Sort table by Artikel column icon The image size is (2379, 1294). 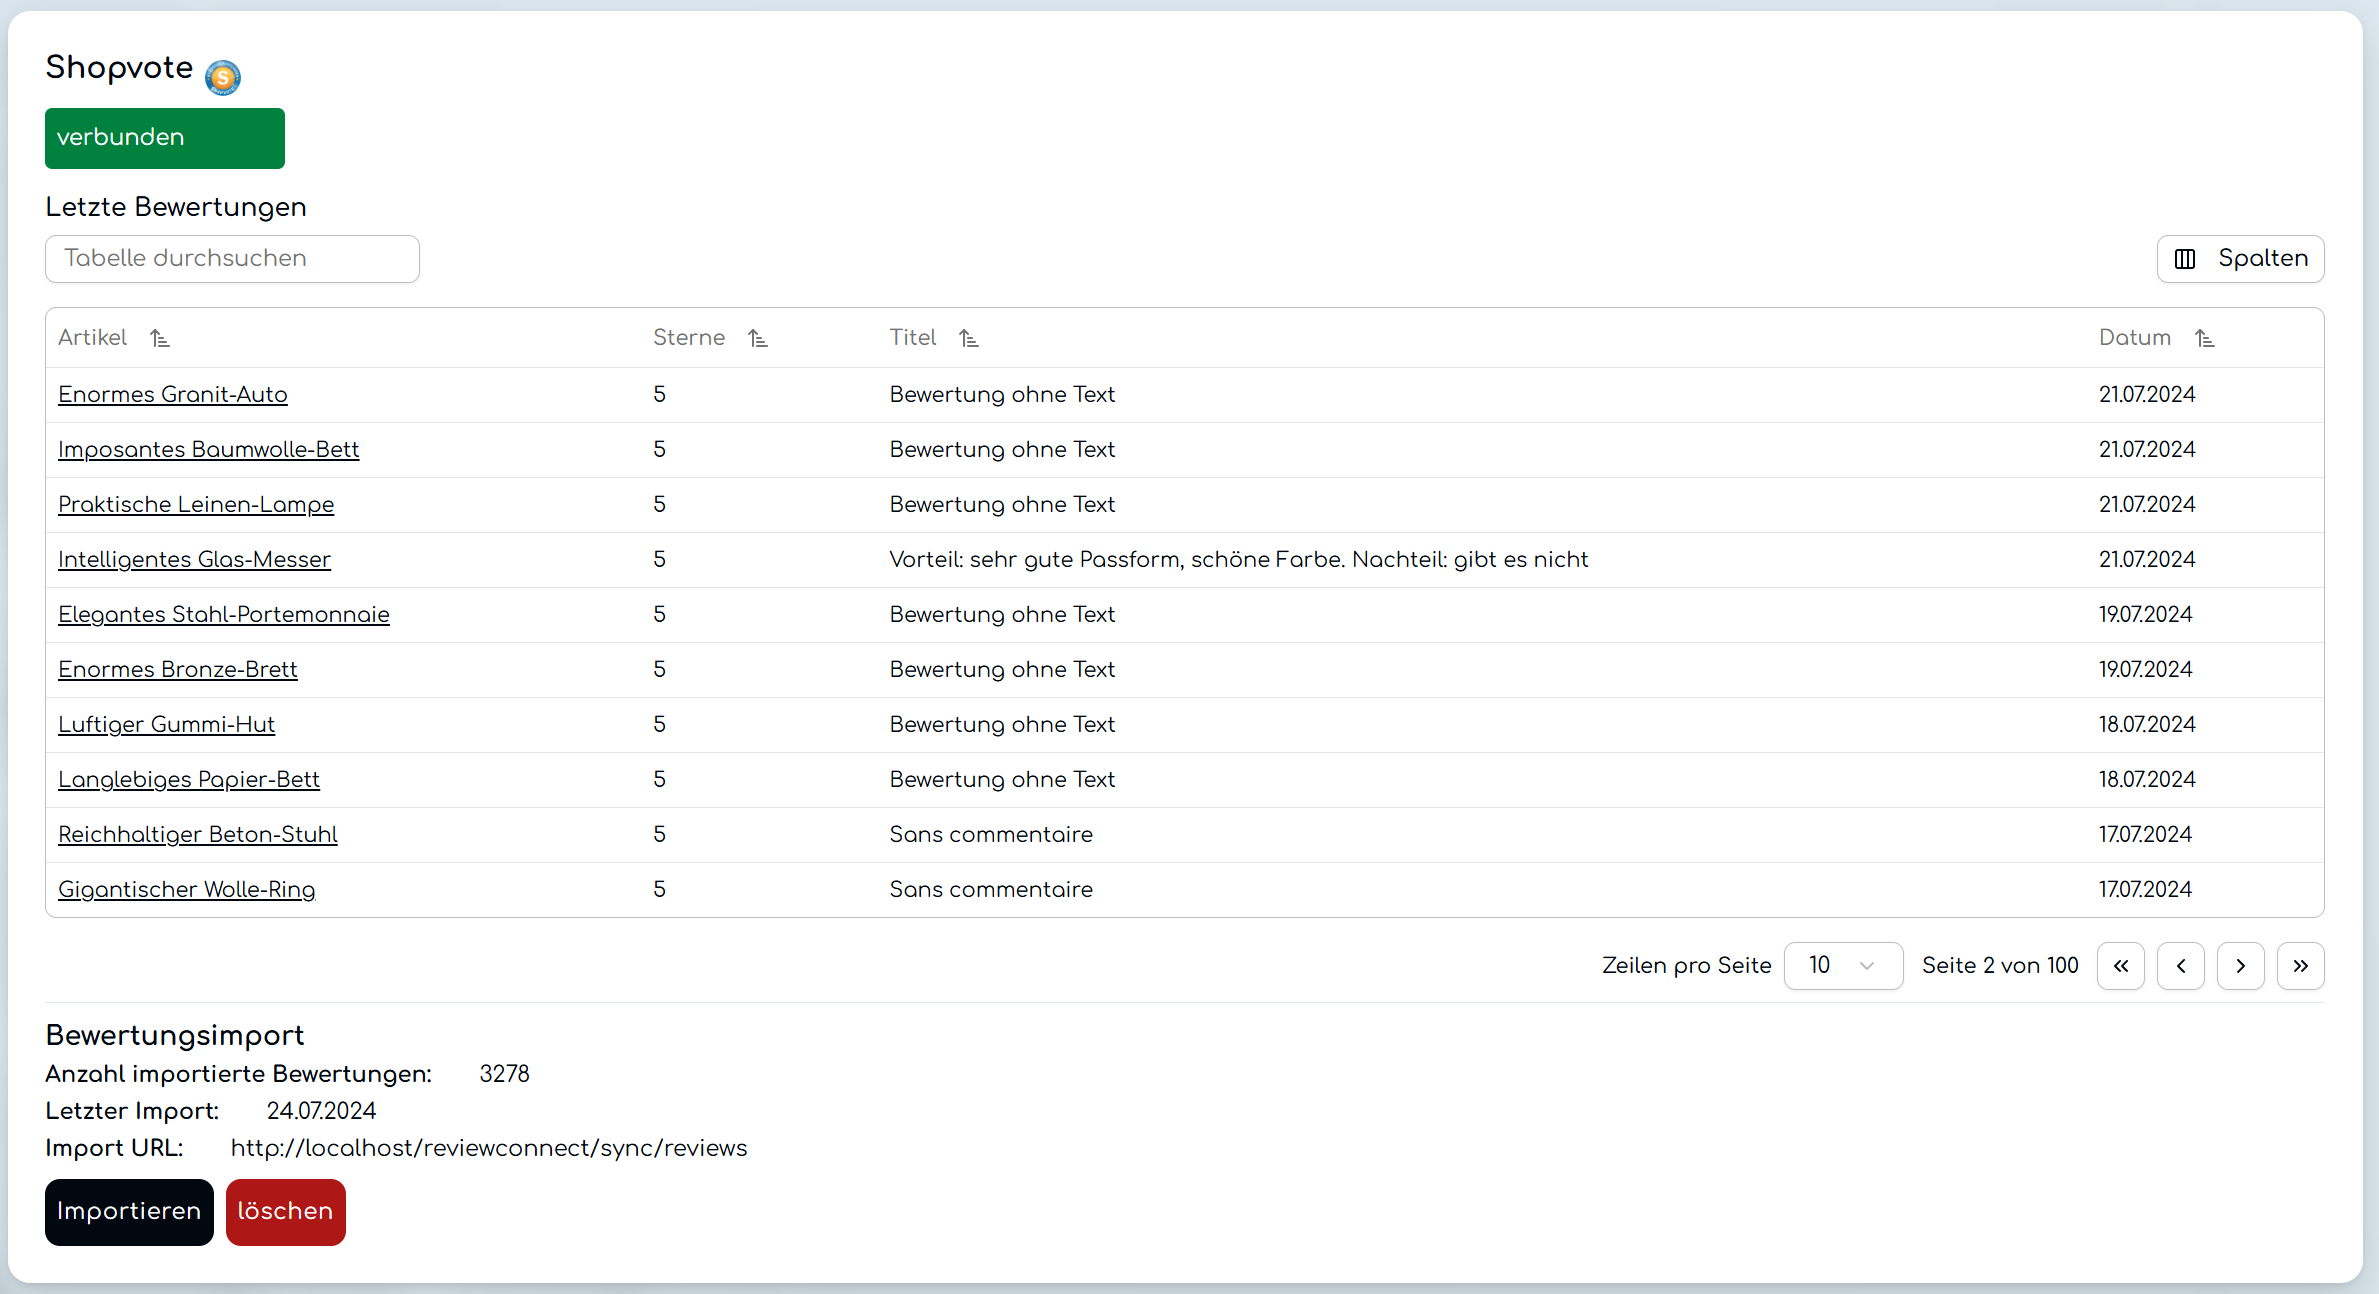point(160,339)
